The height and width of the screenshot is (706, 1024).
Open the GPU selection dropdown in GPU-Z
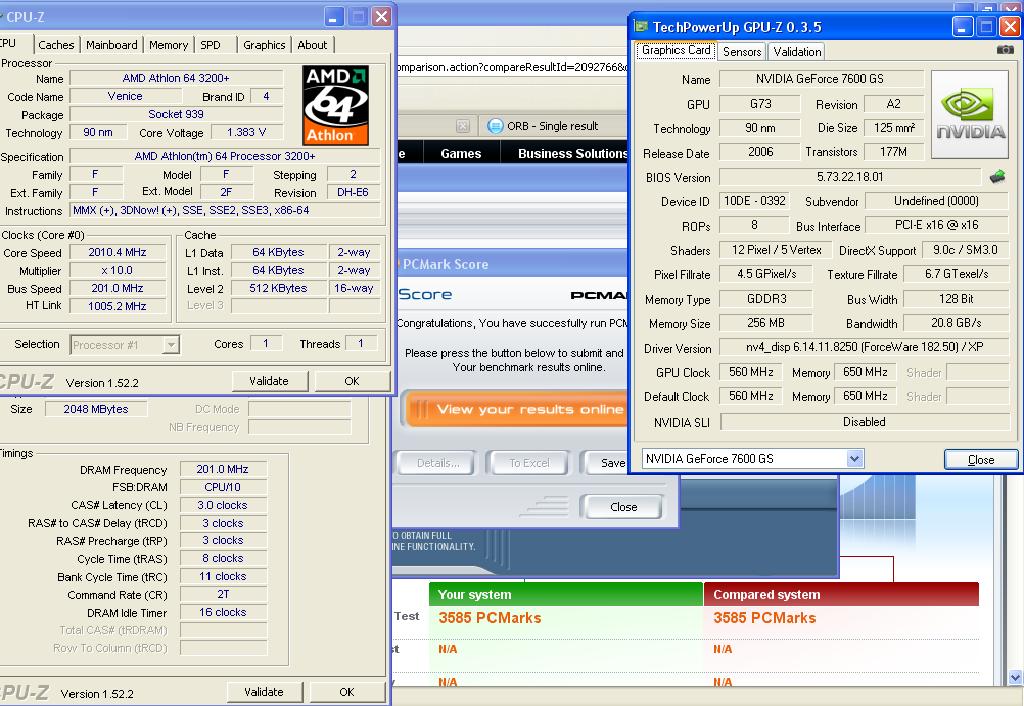pyautogui.click(x=854, y=458)
